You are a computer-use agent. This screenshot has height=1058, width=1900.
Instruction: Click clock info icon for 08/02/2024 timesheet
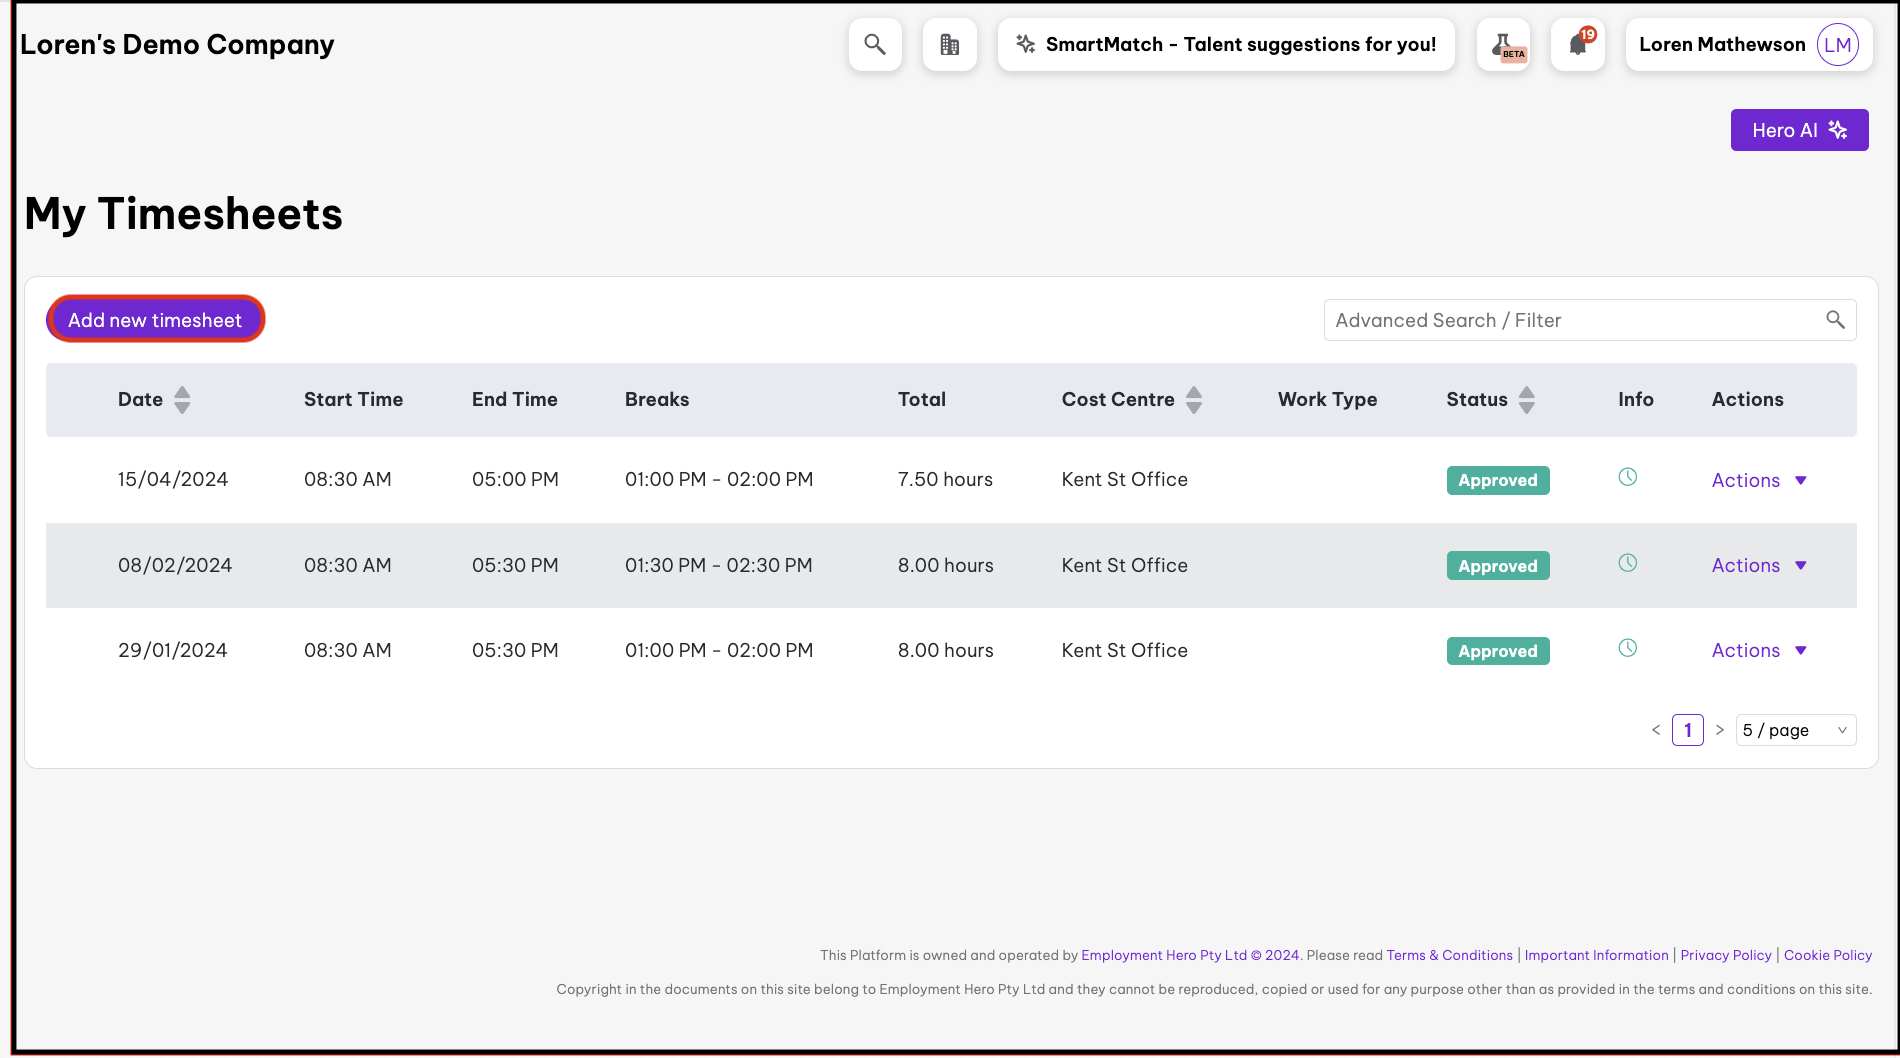[1628, 563]
